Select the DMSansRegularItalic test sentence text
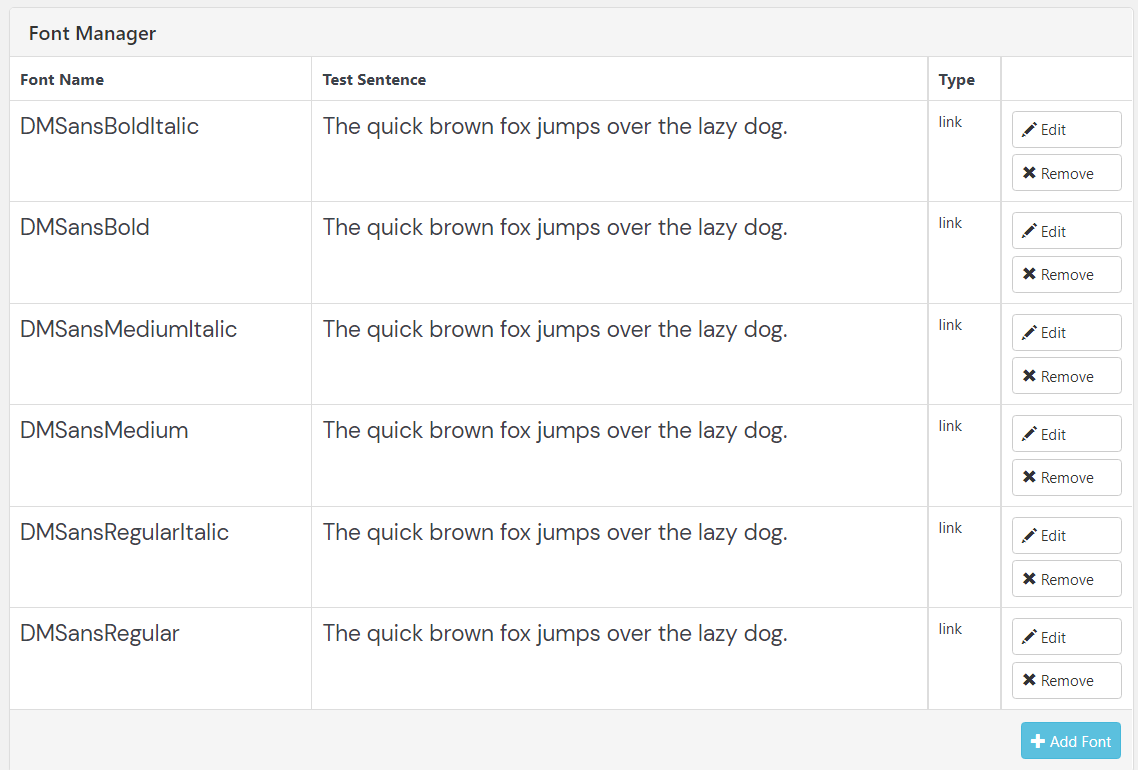 555,532
